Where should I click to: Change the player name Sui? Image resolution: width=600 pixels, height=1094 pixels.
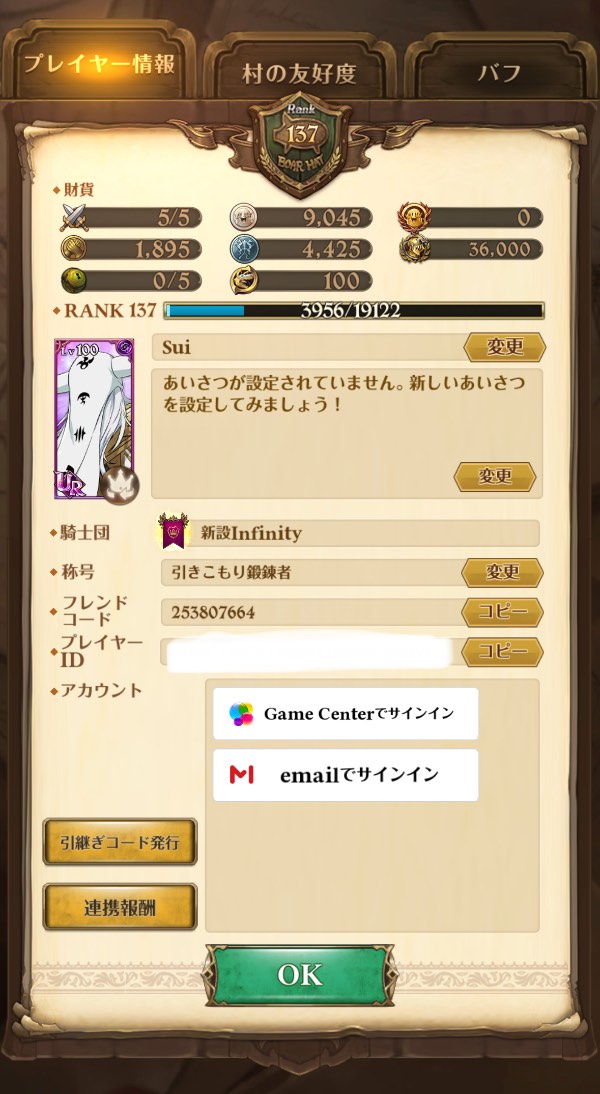pos(504,347)
